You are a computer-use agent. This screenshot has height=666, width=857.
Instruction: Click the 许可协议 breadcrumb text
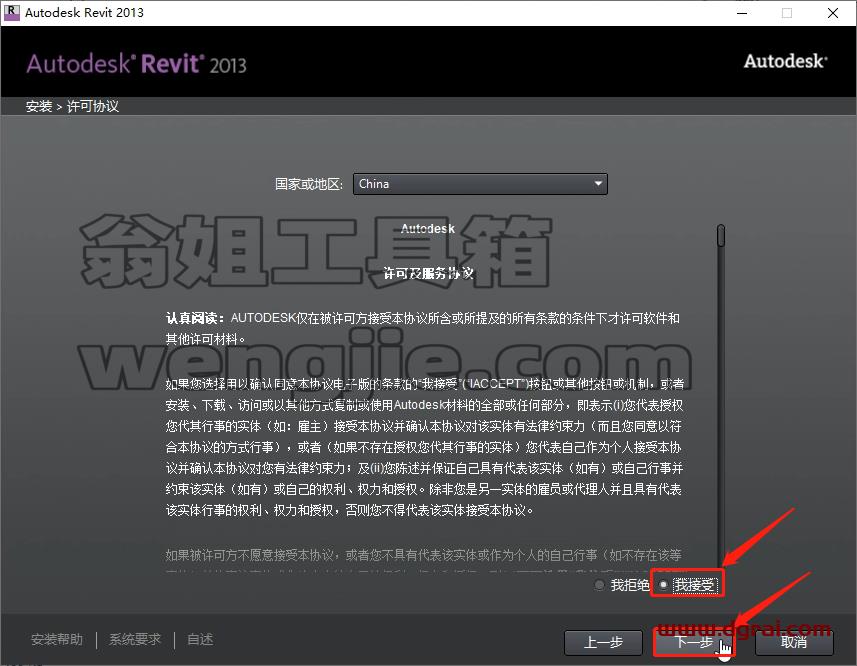(93, 106)
